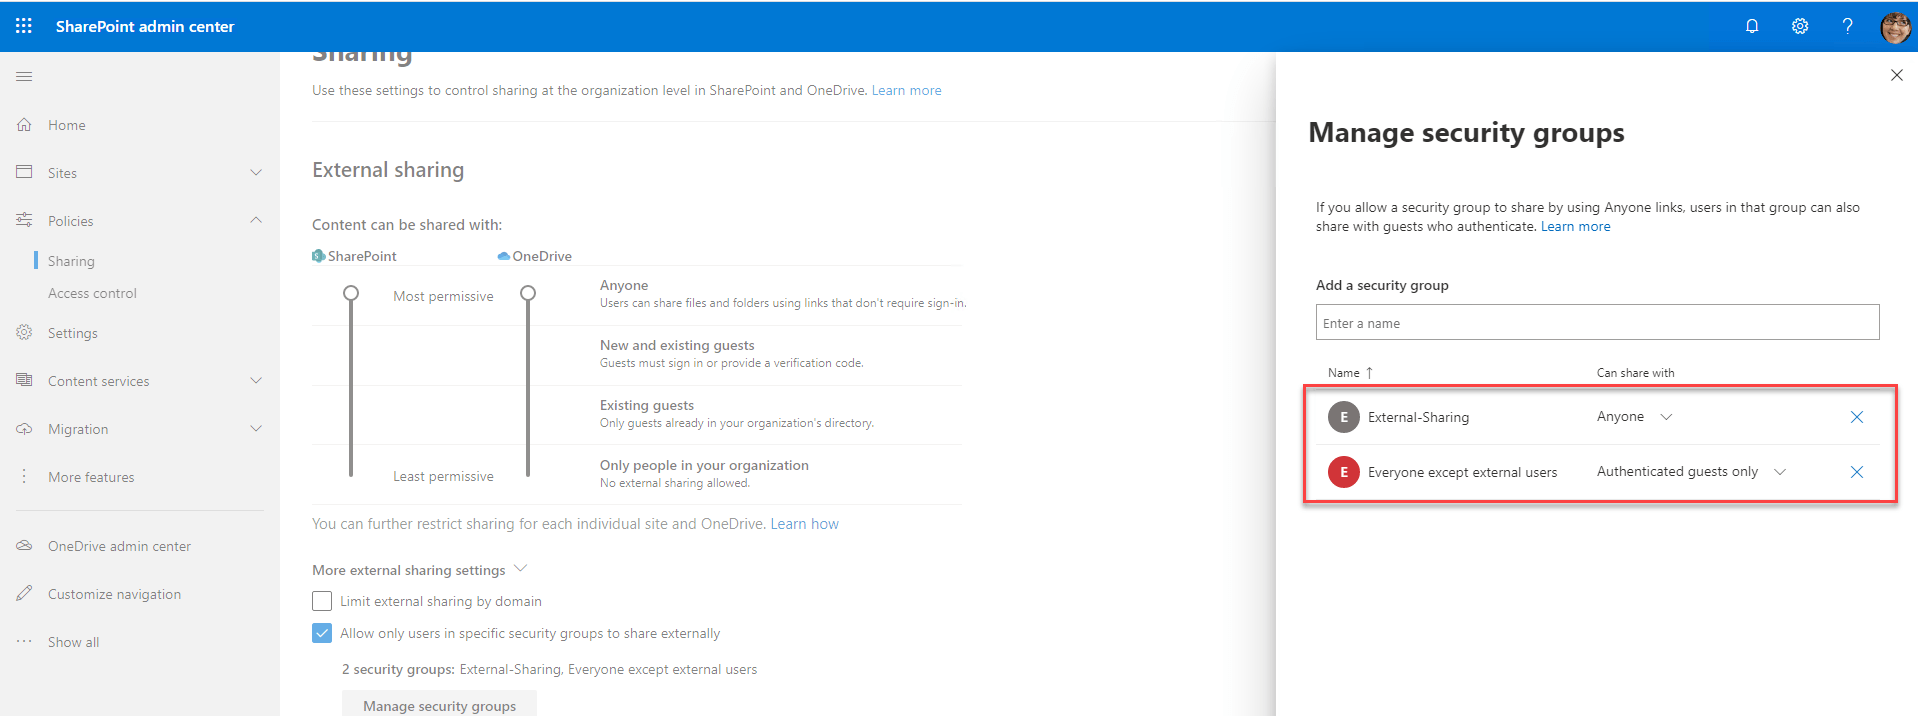Screen dimensions: 1918x716
Task: Click the Sites icon in sidebar
Action: (x=24, y=172)
